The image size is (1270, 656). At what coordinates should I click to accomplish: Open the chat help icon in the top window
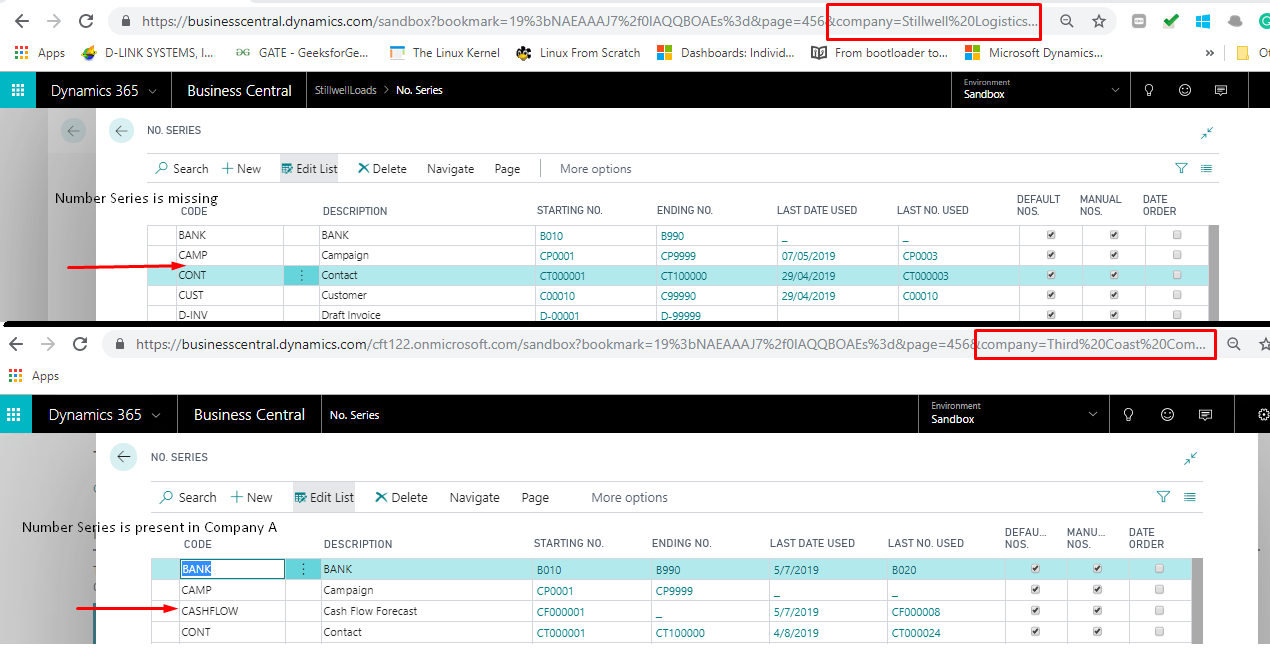pyautogui.click(x=1221, y=90)
